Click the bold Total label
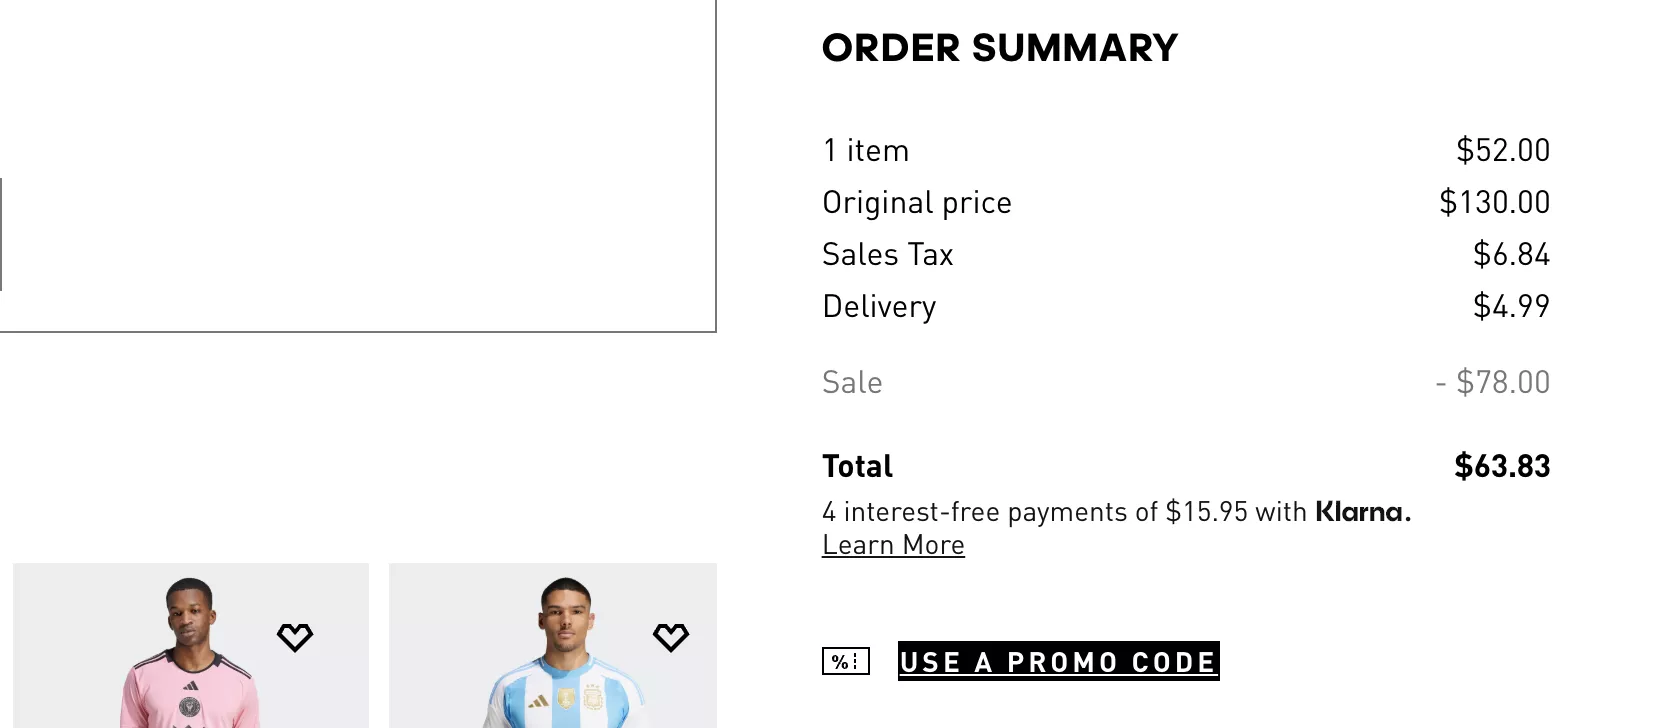 coord(858,466)
